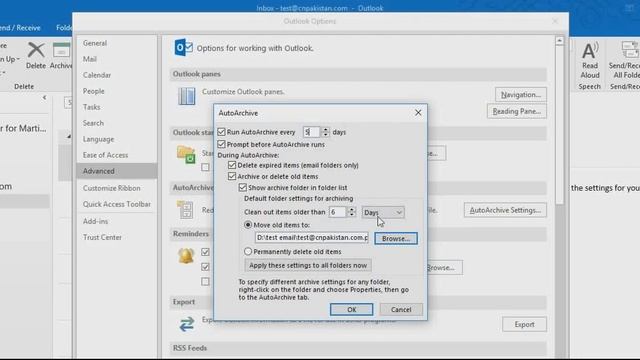Click the Reminders bell icon
The height and width of the screenshot is (360, 640).
pos(186,256)
